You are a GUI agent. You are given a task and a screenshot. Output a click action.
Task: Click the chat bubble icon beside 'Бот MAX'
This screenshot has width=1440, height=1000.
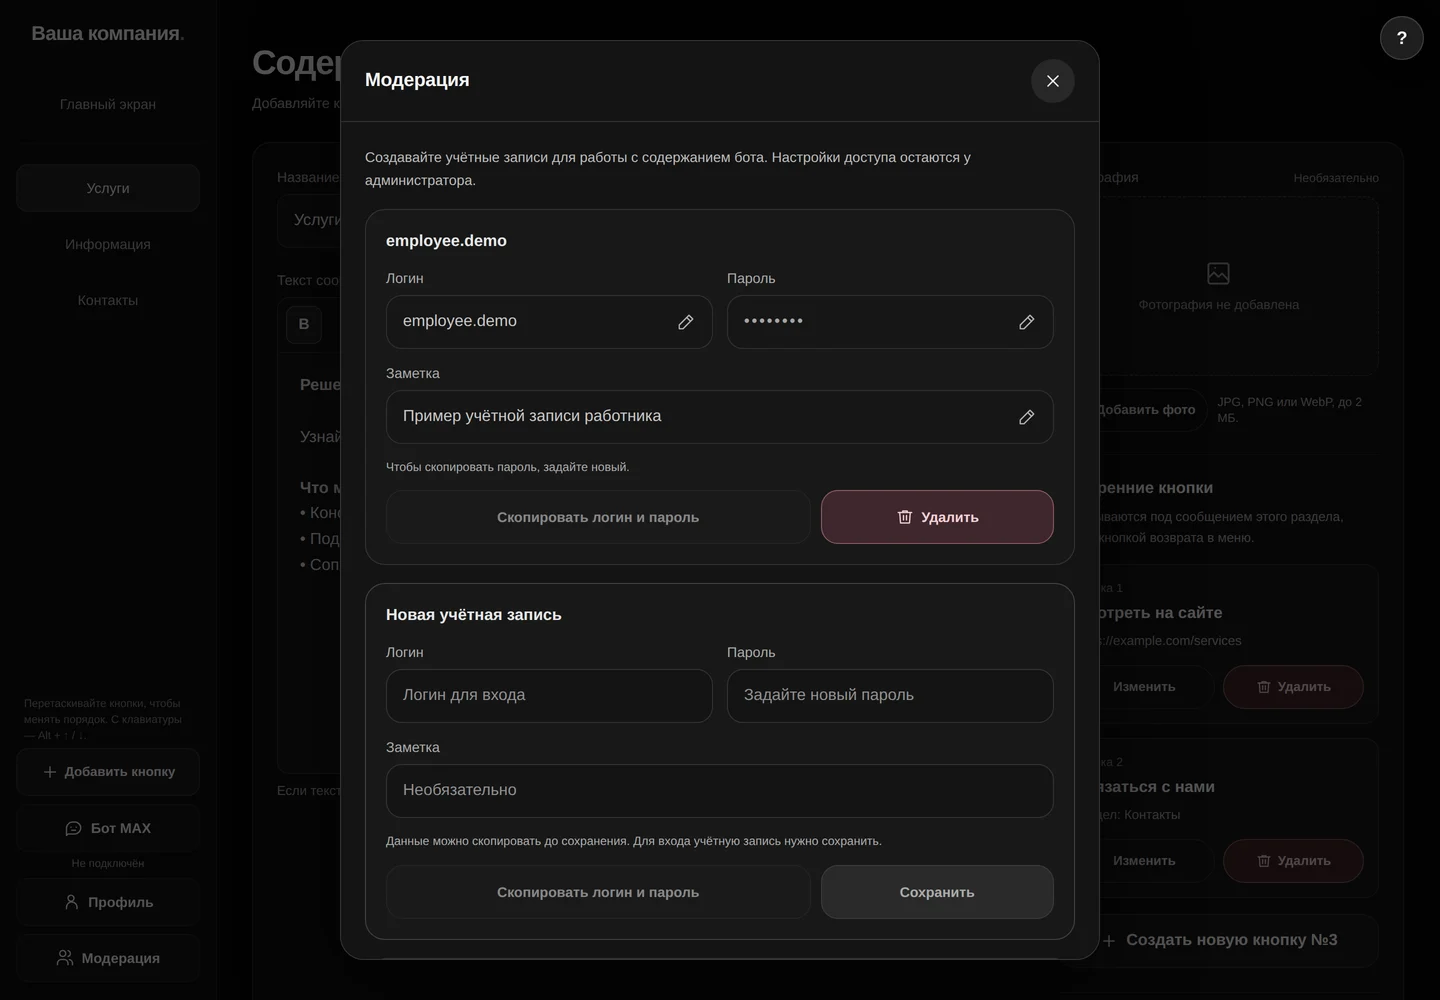[73, 828]
